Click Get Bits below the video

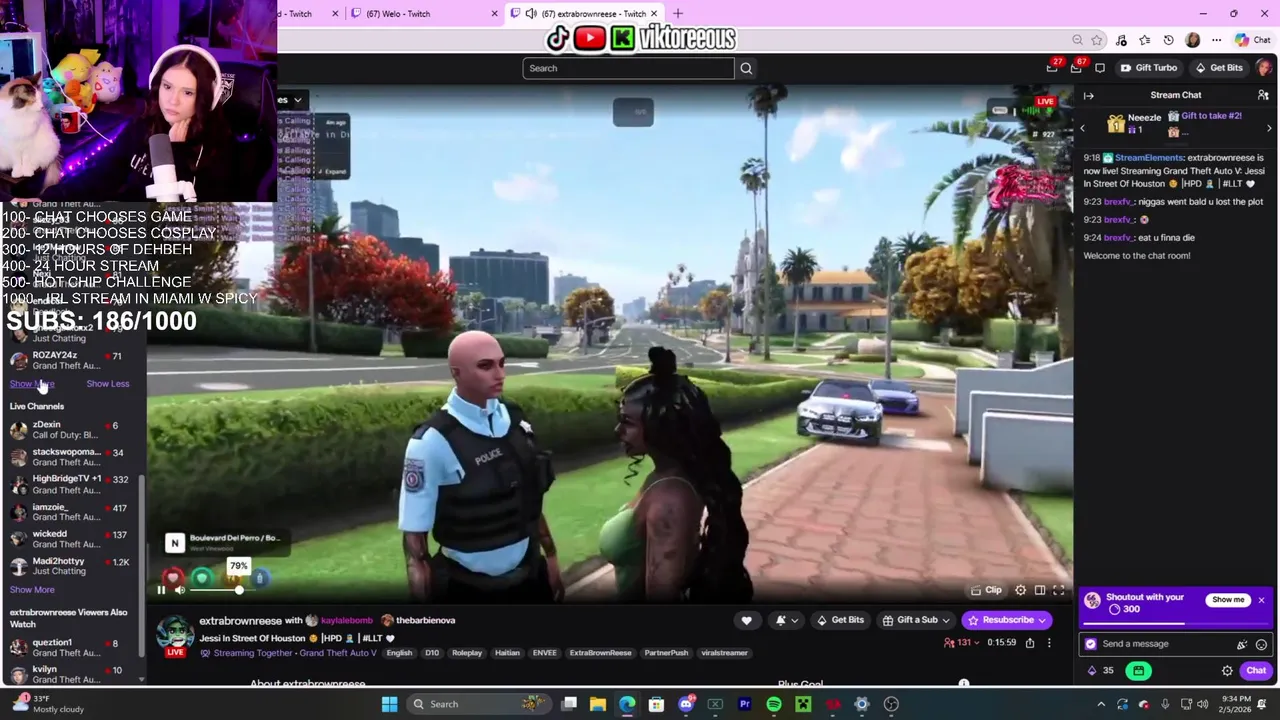point(840,620)
